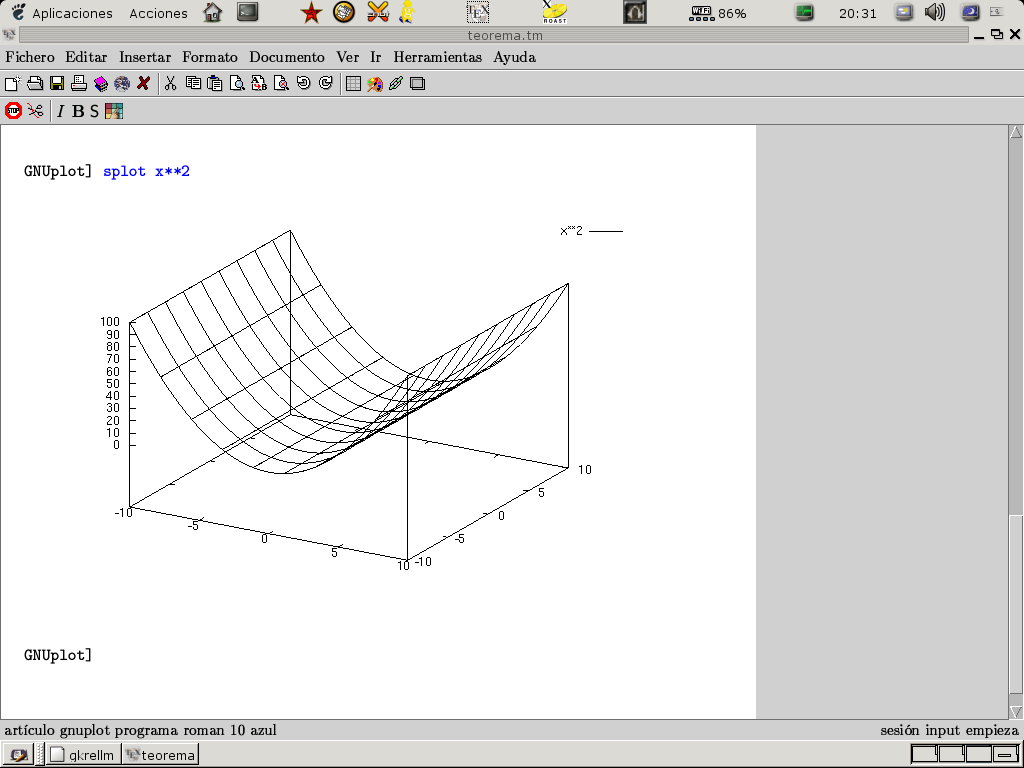
Task: Toggle the S text style button
Action: 95,111
